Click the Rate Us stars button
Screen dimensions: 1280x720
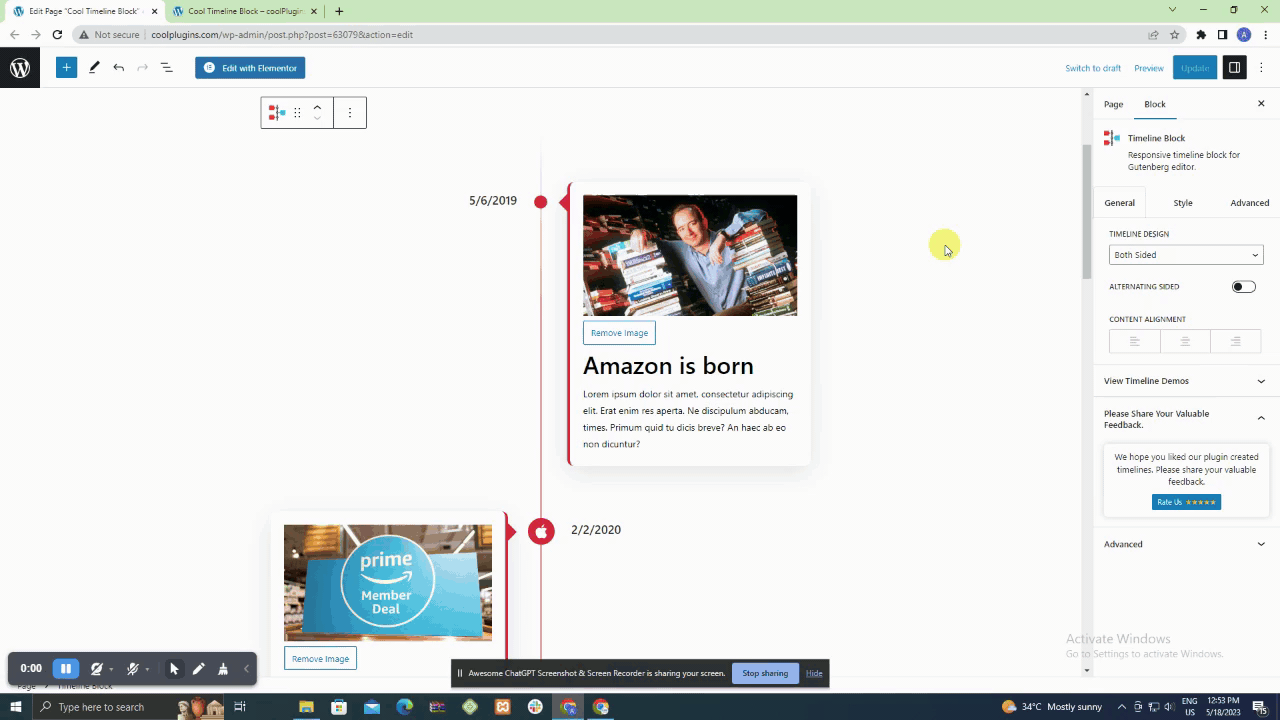tap(1186, 502)
